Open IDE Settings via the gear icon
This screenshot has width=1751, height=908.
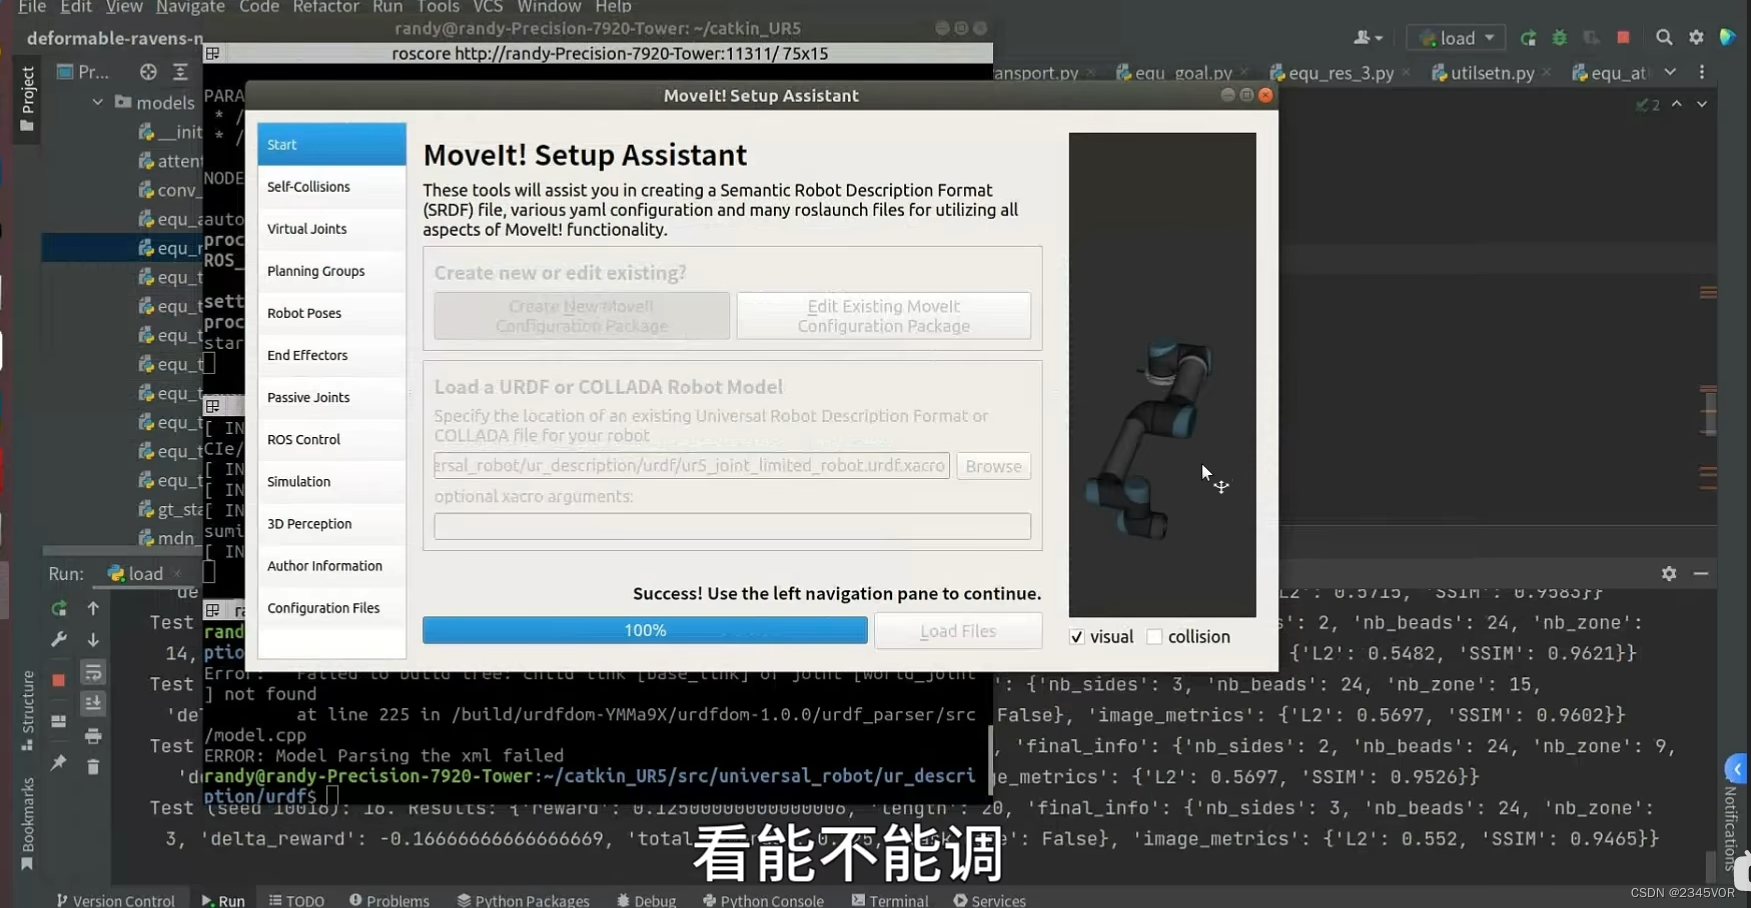1697,37
